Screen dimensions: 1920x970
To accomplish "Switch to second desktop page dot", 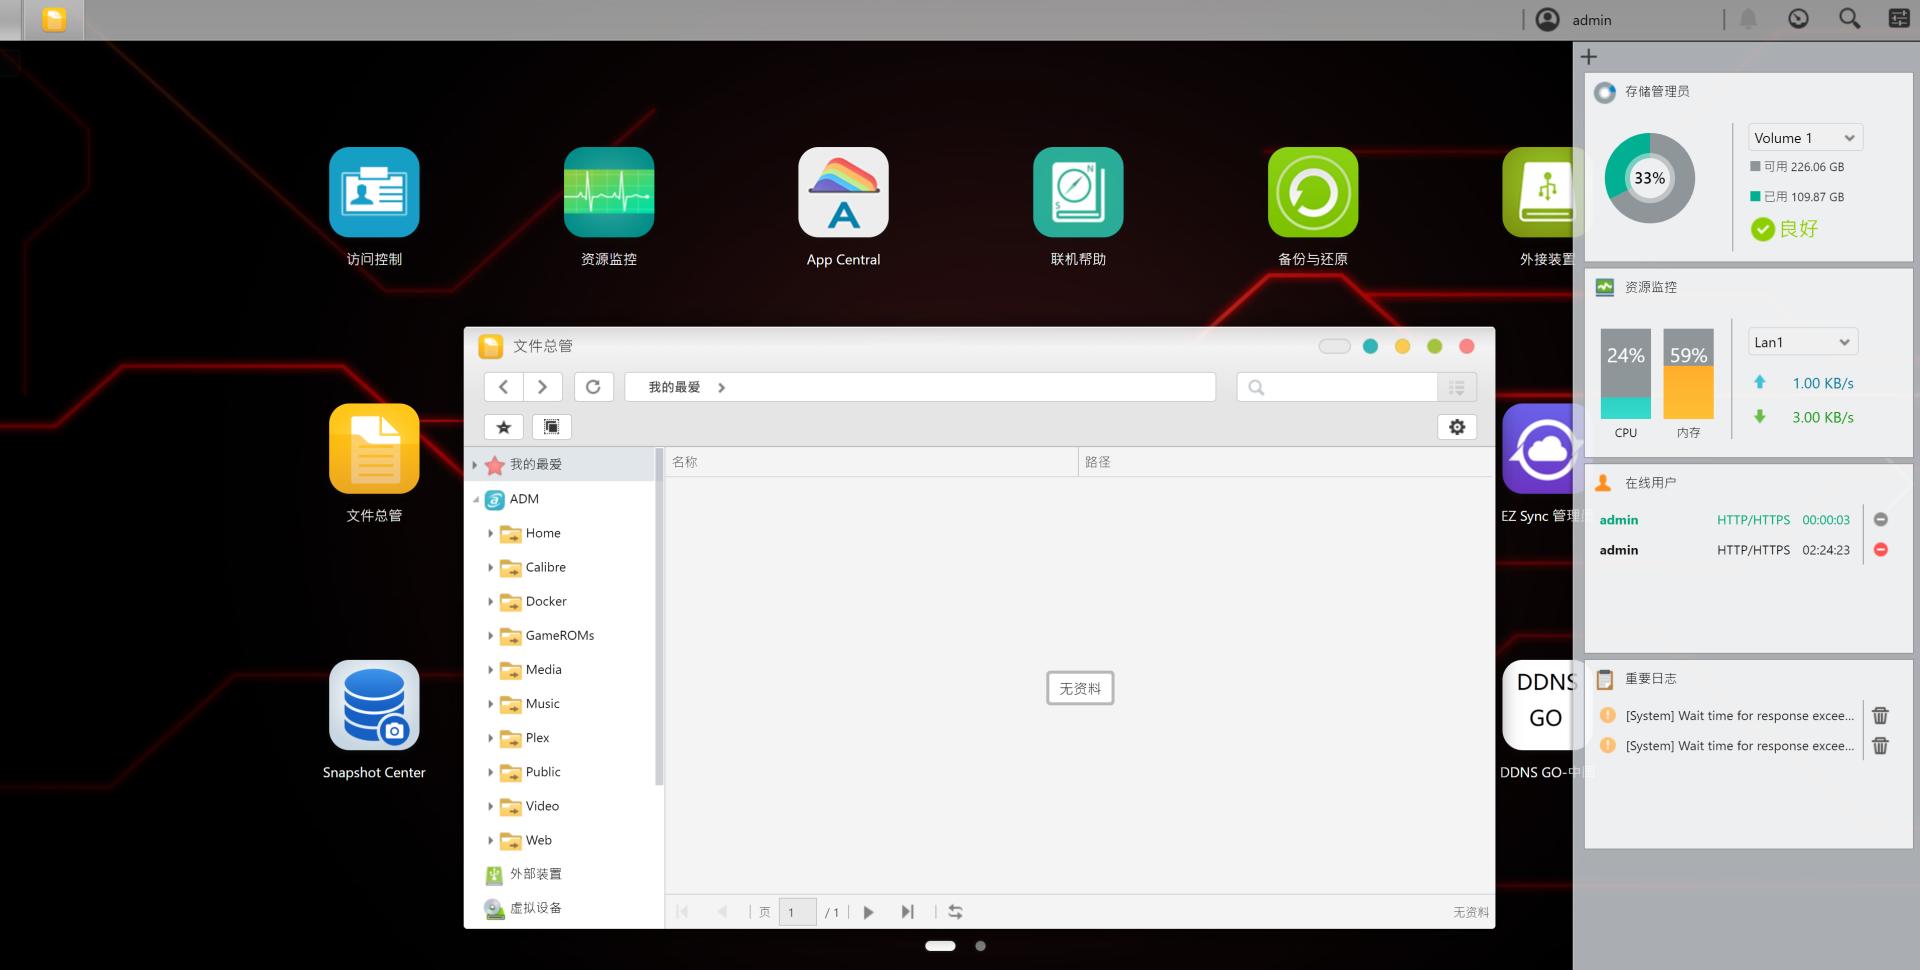I will [x=981, y=946].
